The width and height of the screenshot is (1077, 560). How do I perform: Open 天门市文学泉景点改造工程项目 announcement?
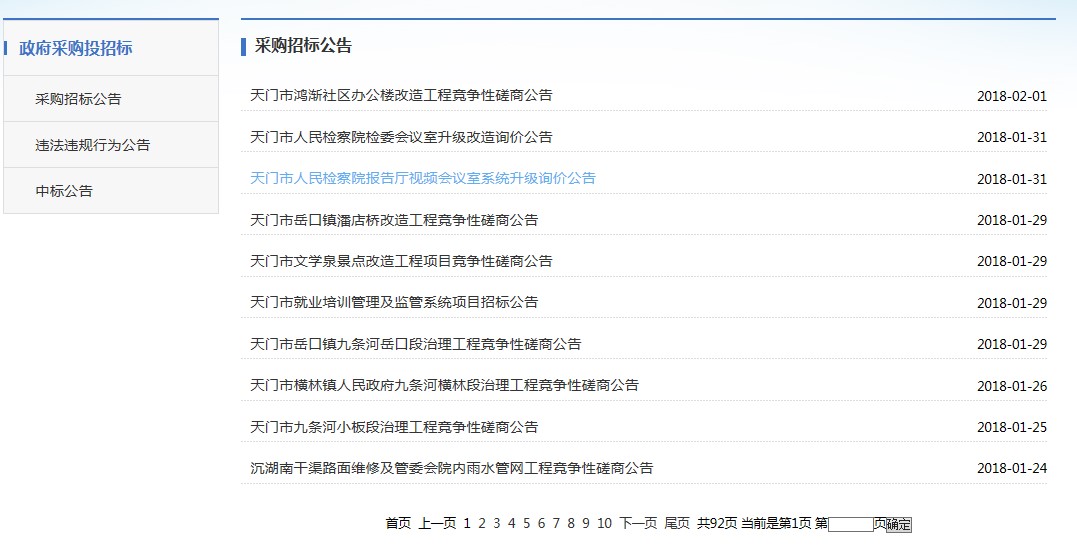[x=400, y=261]
